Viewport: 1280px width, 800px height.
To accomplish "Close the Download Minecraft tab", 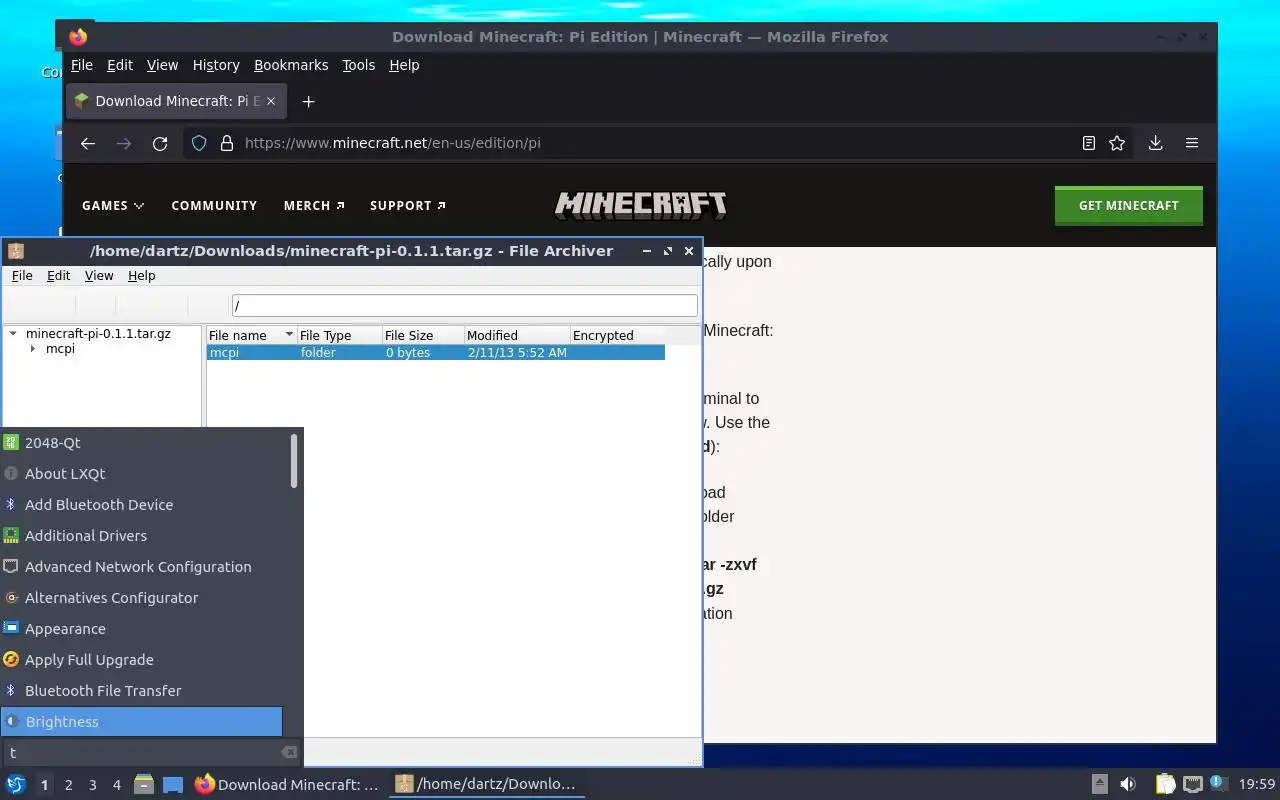I will point(271,101).
